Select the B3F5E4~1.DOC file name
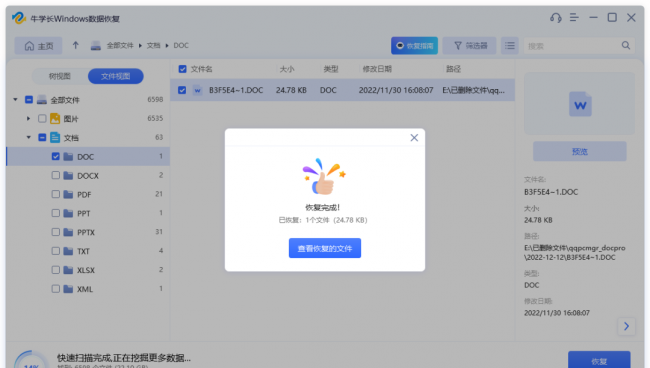This screenshot has width=650, height=368. (236, 90)
